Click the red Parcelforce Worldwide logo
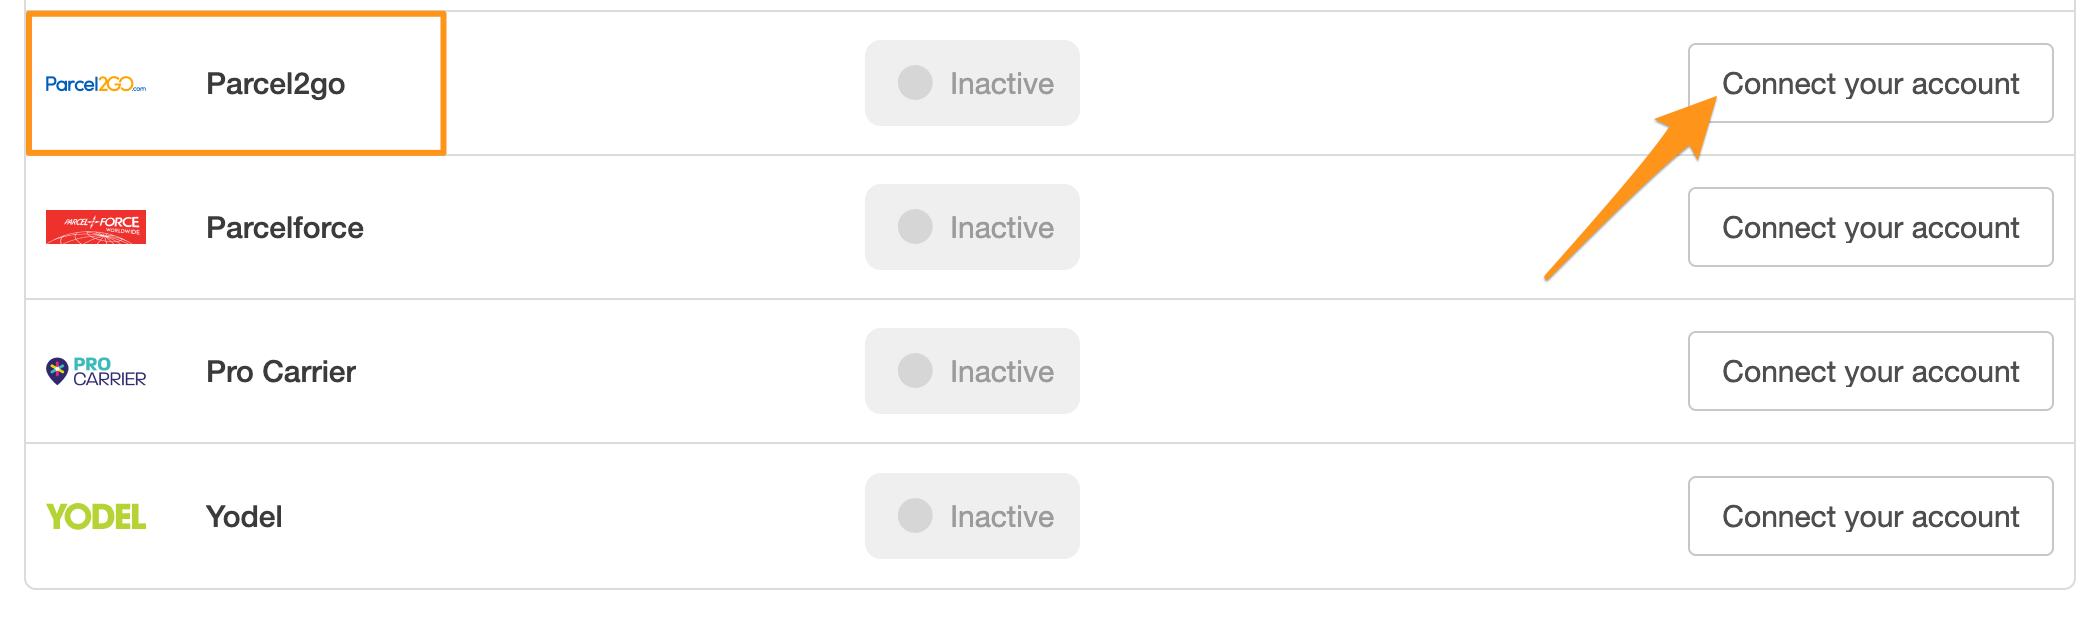 click(x=96, y=227)
